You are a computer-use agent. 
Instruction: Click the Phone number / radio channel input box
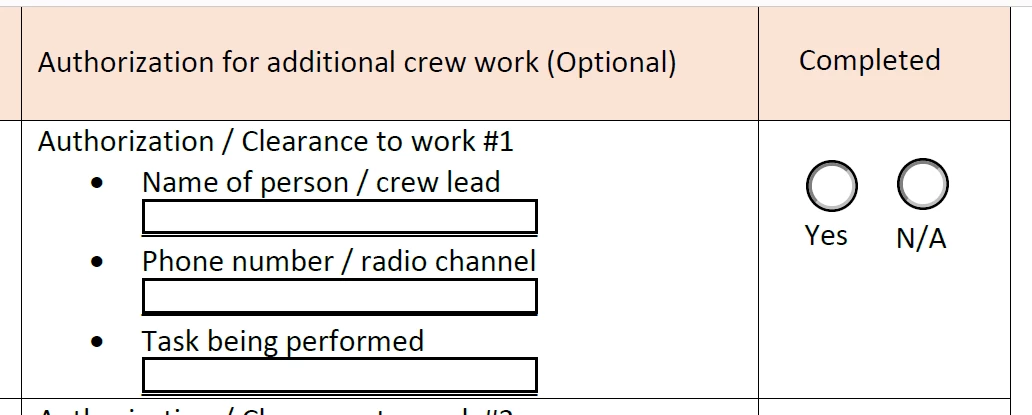tap(340, 297)
